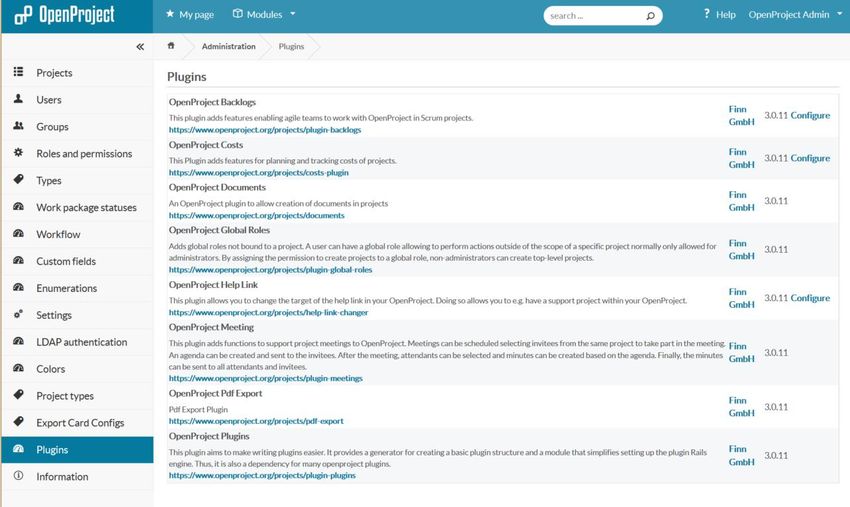Open Users in the sidebar
850x507 pixels.
click(x=49, y=100)
